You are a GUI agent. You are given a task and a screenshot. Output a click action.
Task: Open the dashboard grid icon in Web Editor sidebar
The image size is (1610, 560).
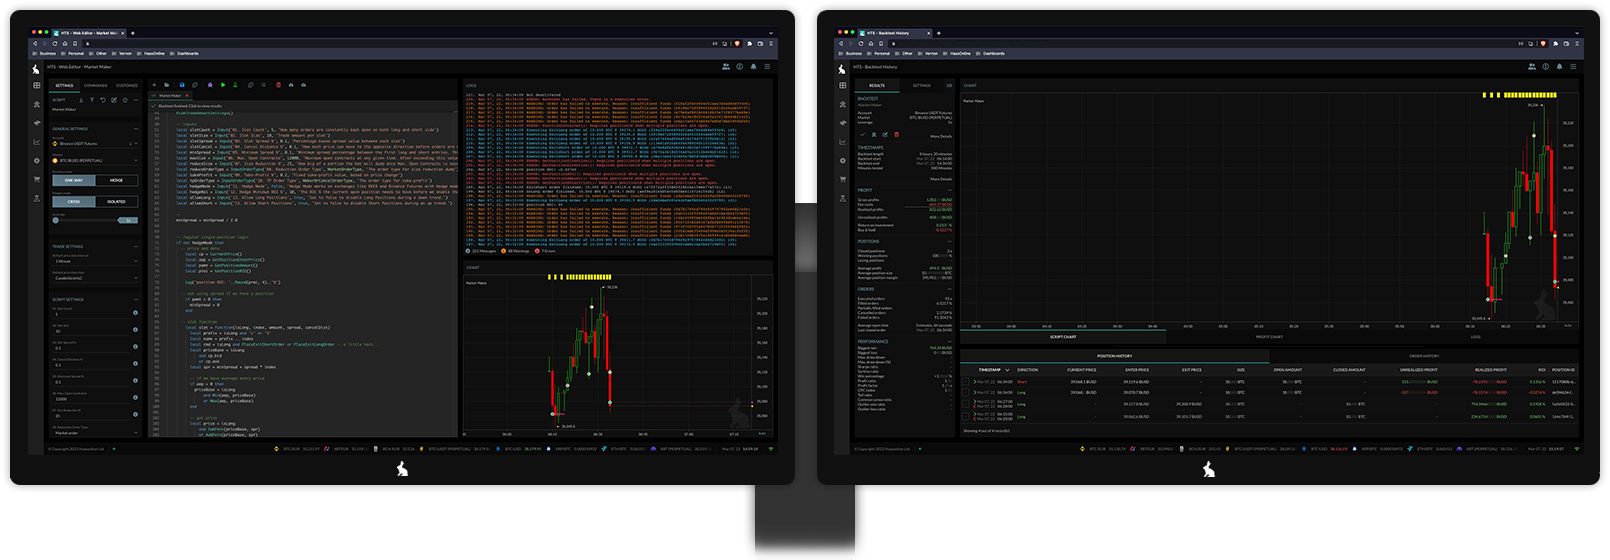point(37,85)
